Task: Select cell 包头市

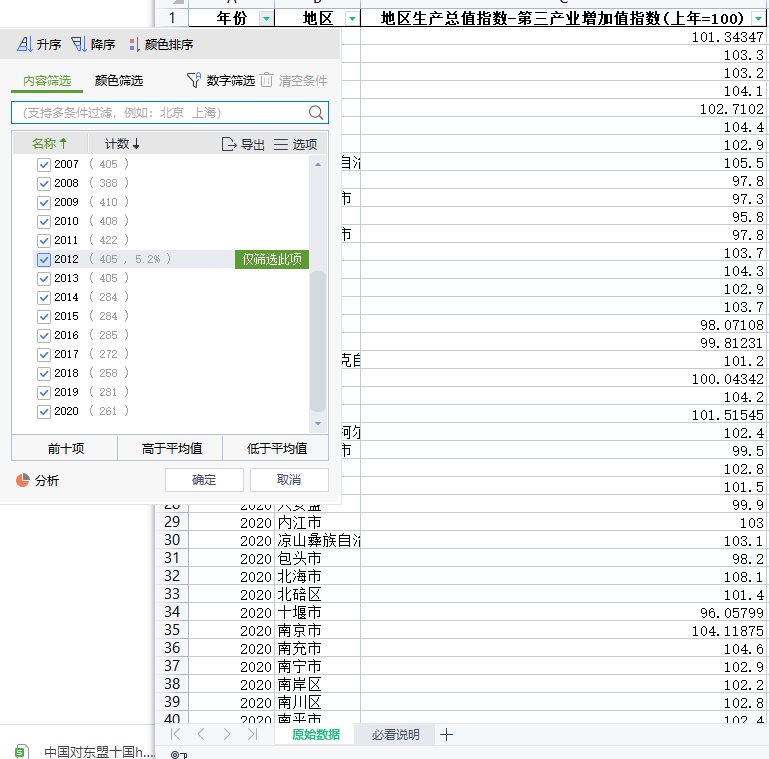Action: pyautogui.click(x=317, y=558)
